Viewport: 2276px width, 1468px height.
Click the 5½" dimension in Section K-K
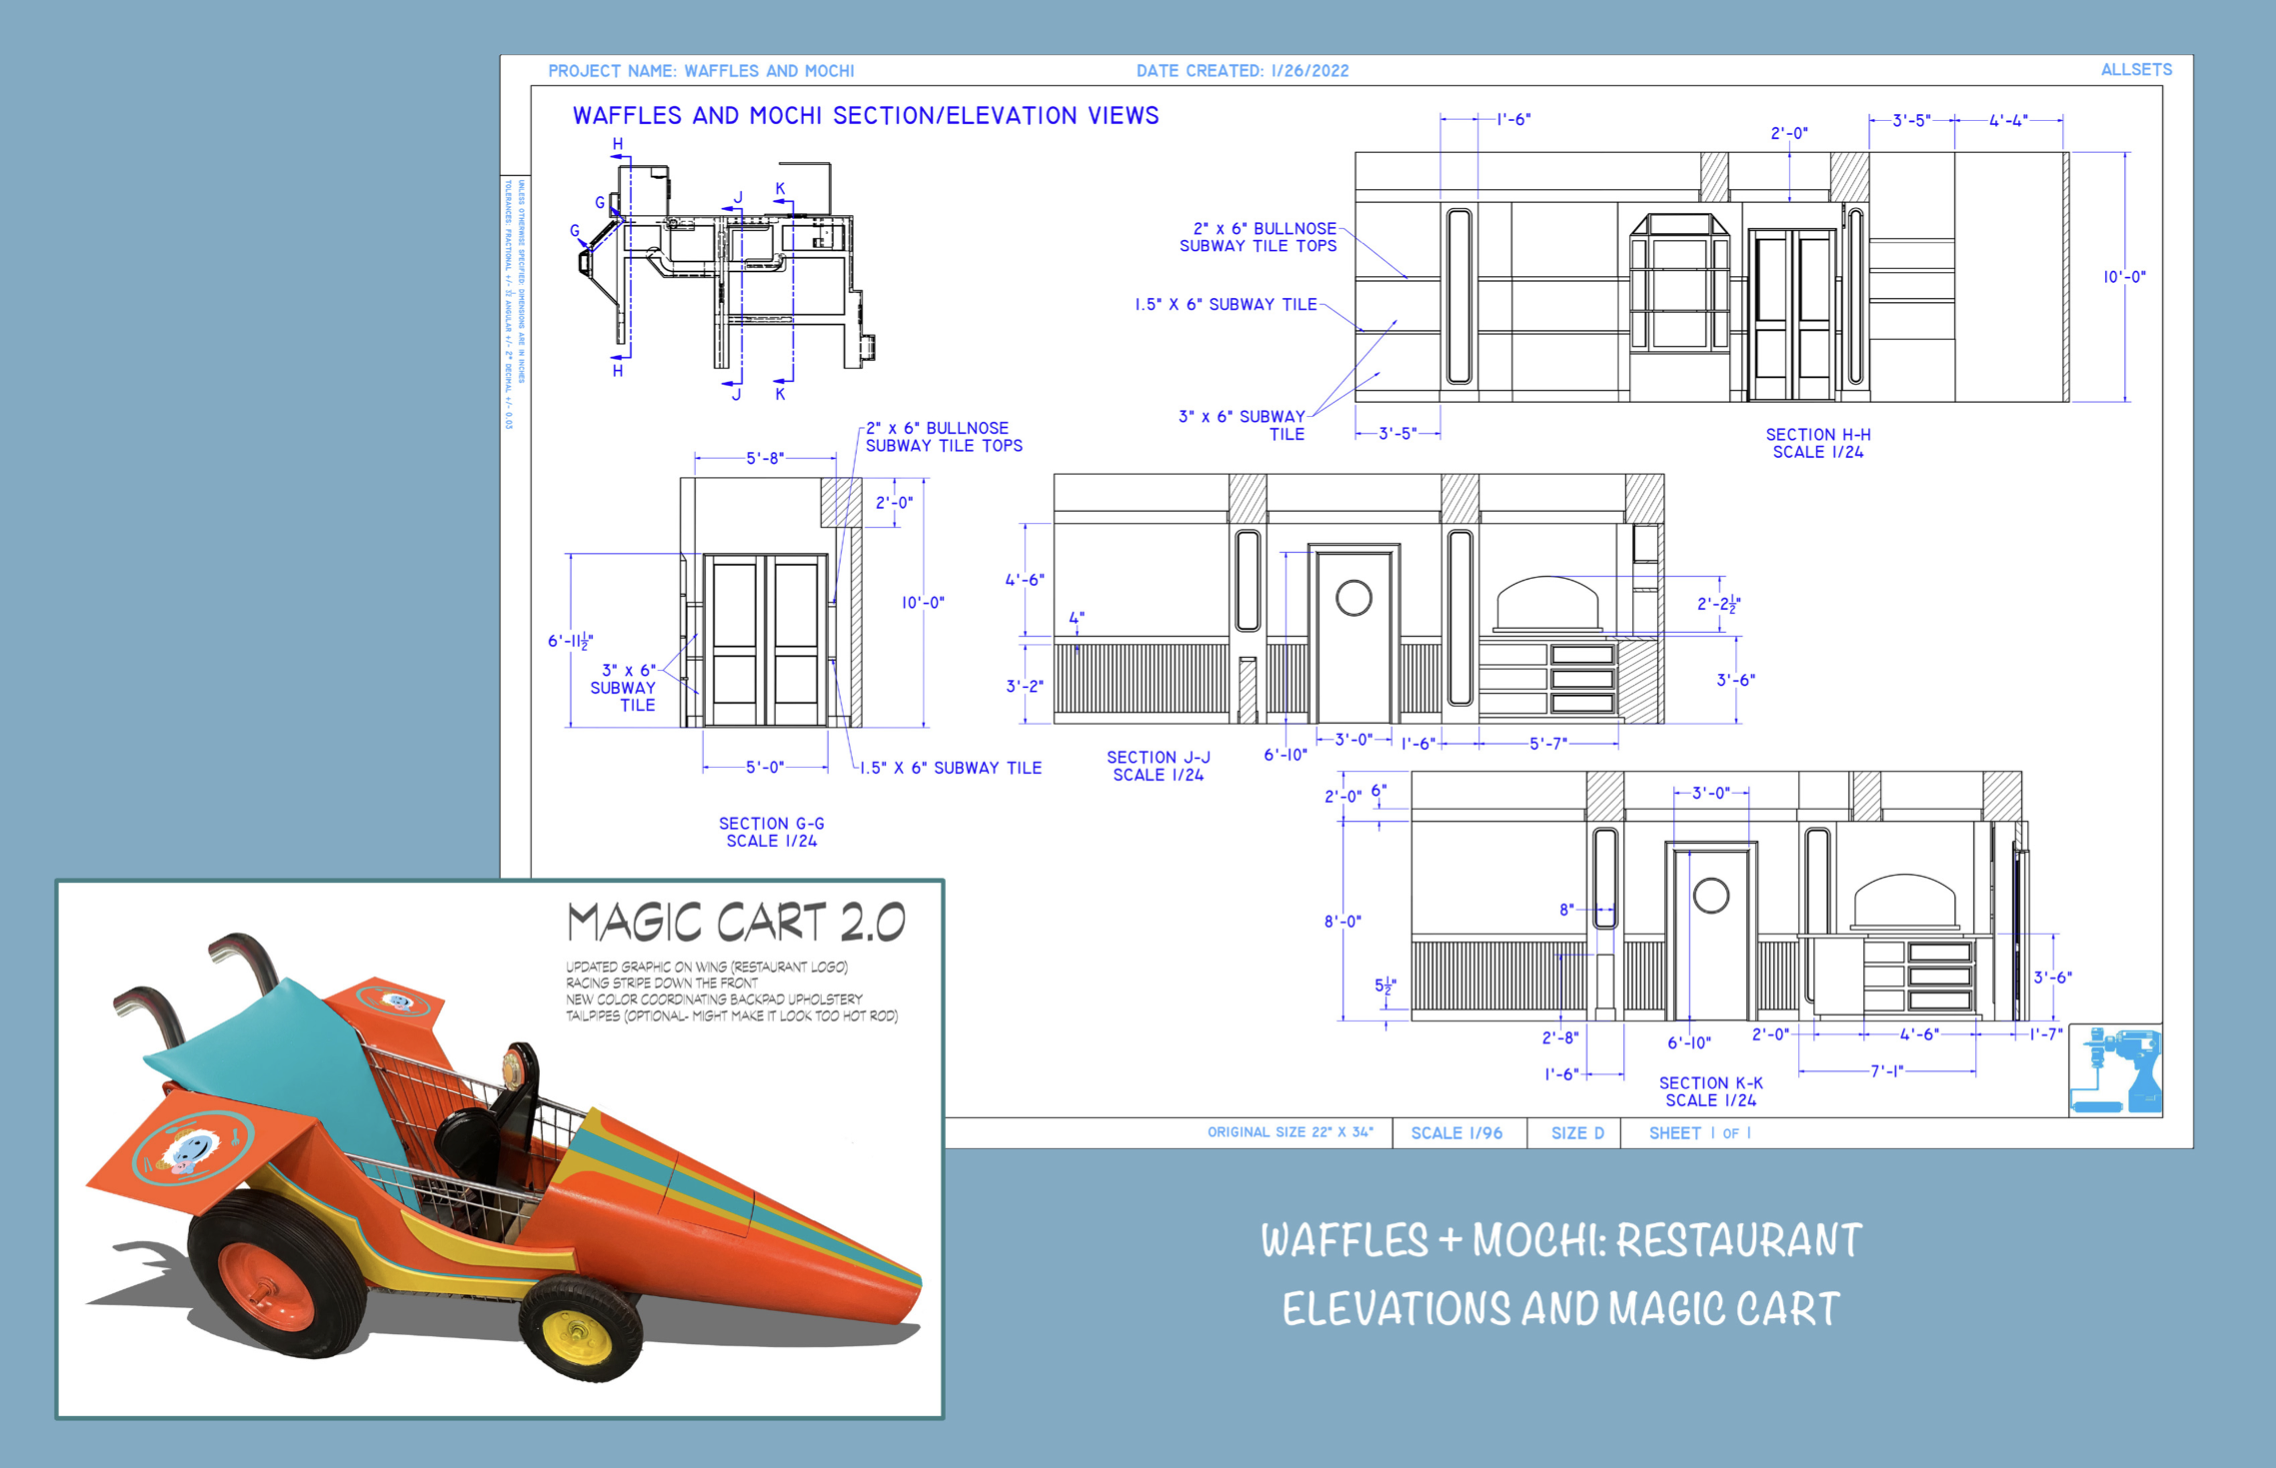(1385, 986)
